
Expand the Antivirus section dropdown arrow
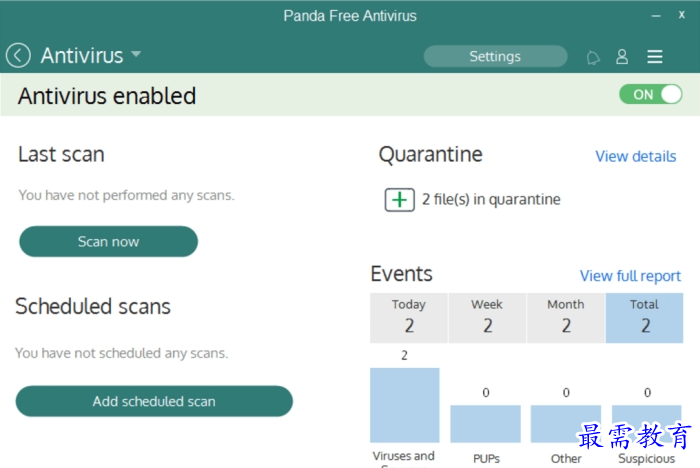[x=136, y=54]
